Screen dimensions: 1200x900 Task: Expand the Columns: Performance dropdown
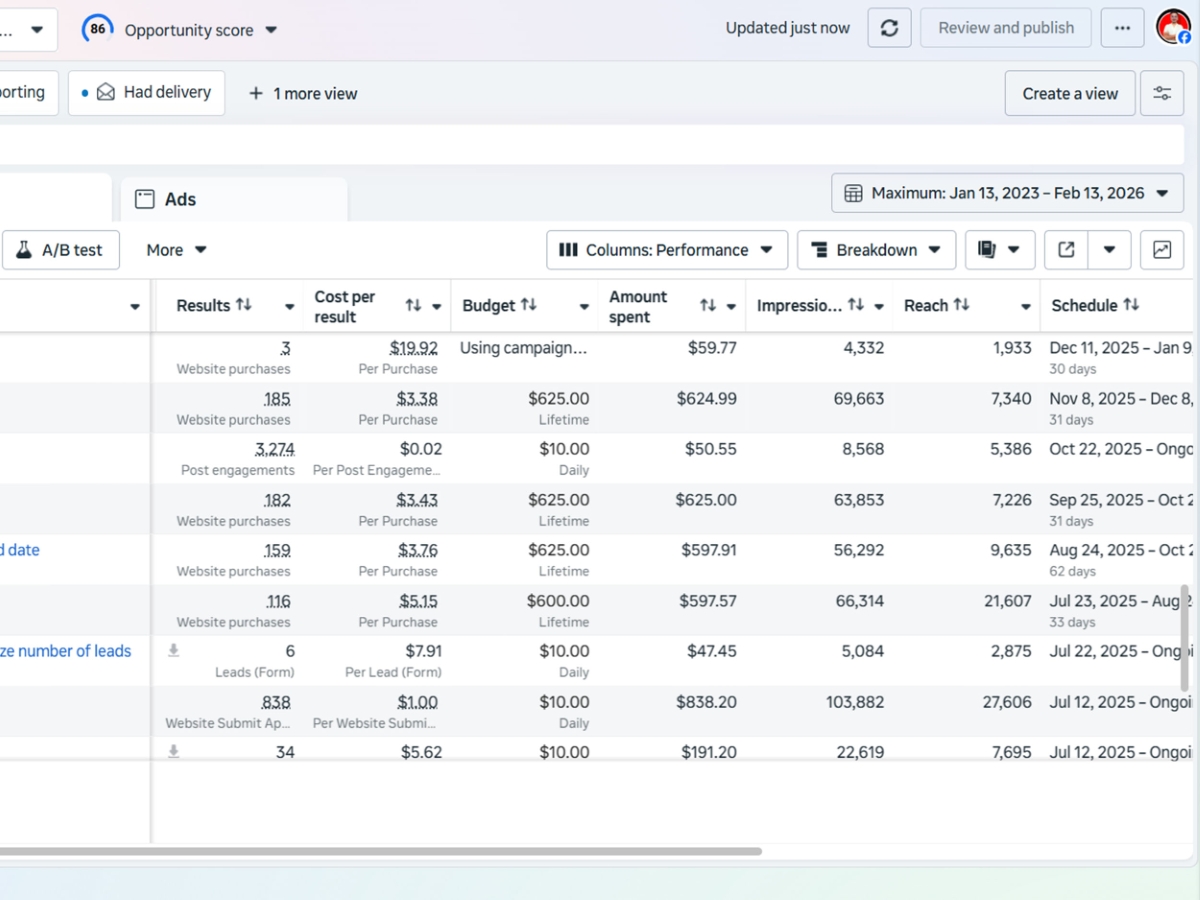coord(666,250)
